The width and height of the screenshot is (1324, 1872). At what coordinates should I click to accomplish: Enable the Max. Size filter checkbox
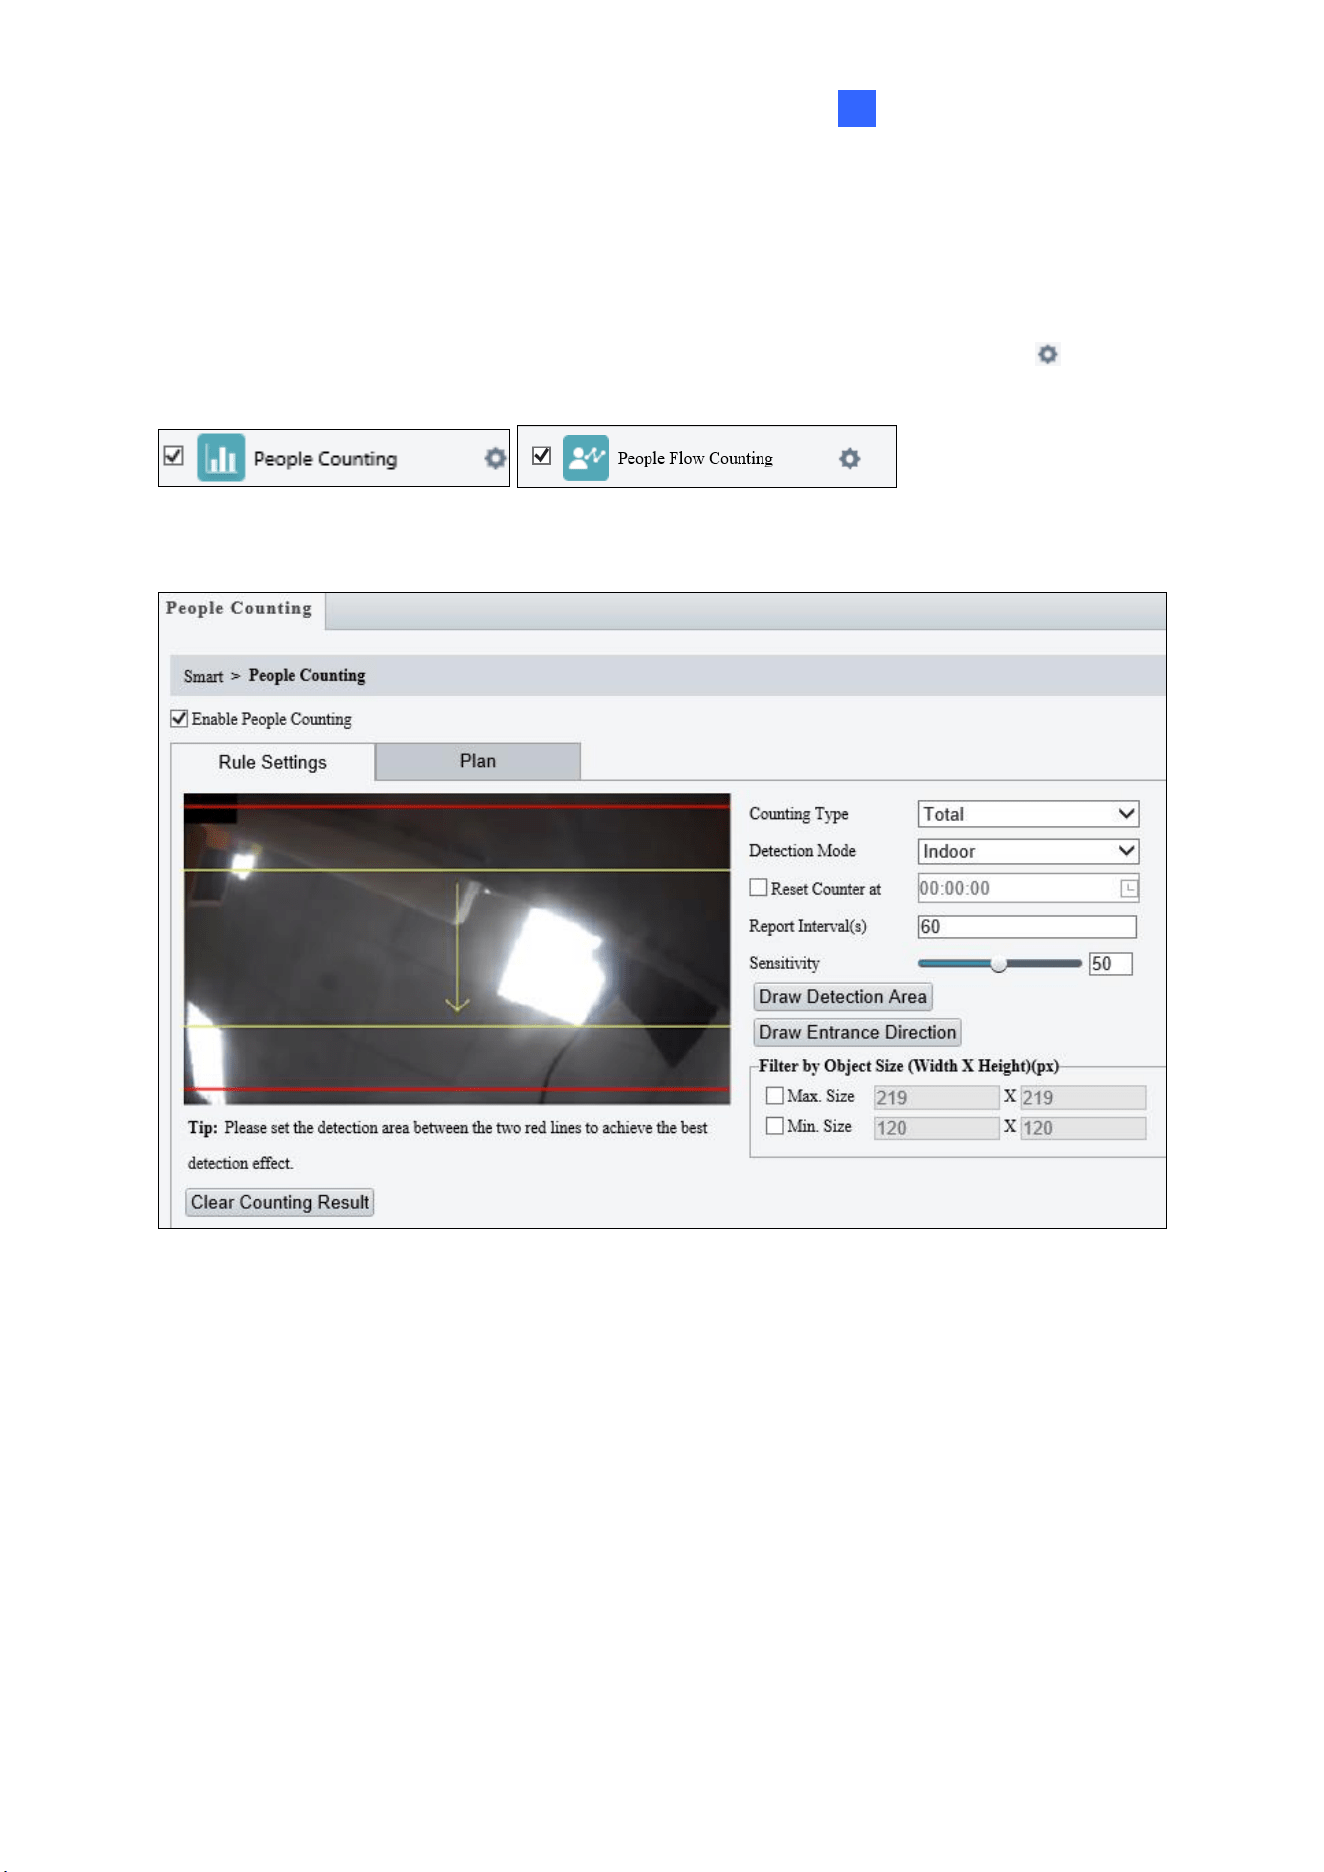(774, 1096)
